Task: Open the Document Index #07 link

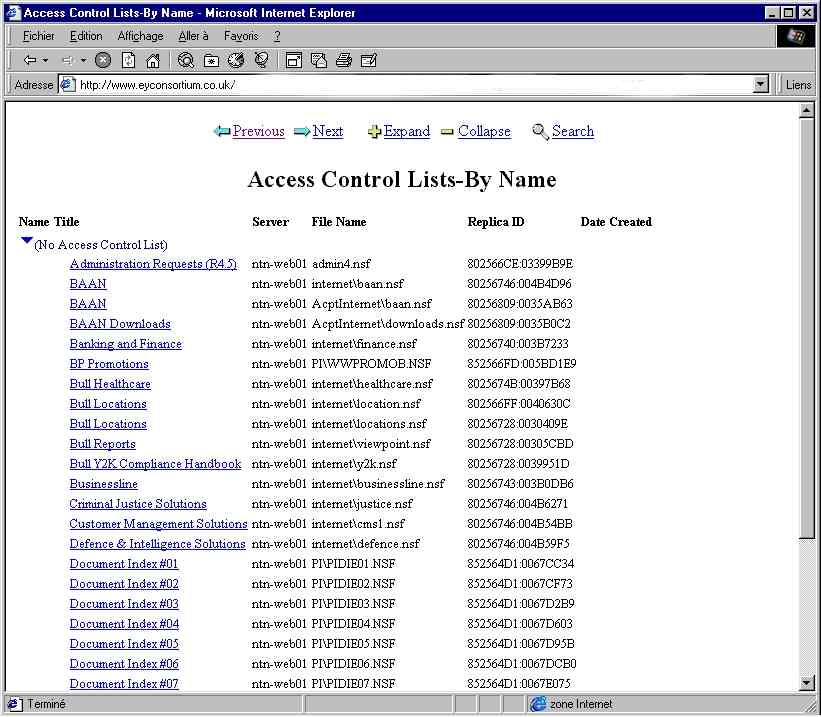Action: pos(124,683)
